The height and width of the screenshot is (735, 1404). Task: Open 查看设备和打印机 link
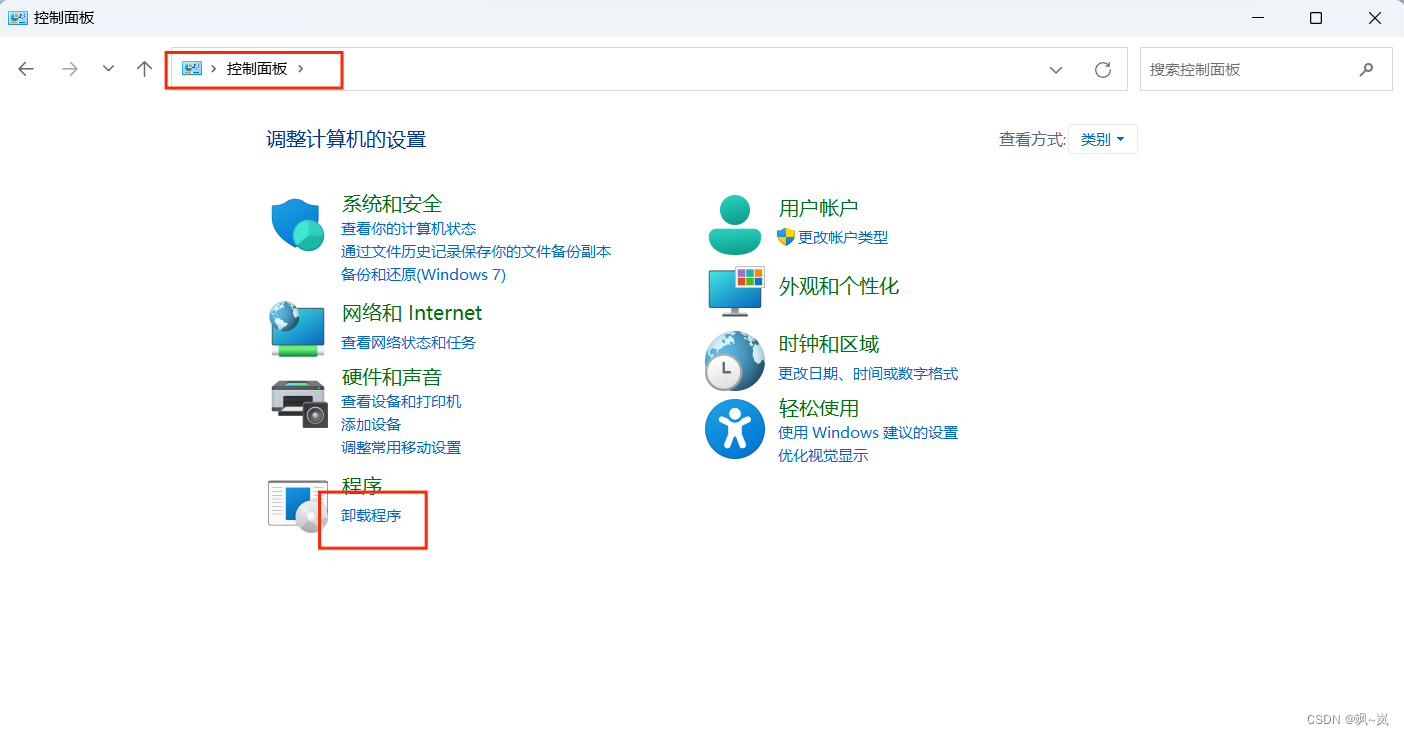(401, 401)
